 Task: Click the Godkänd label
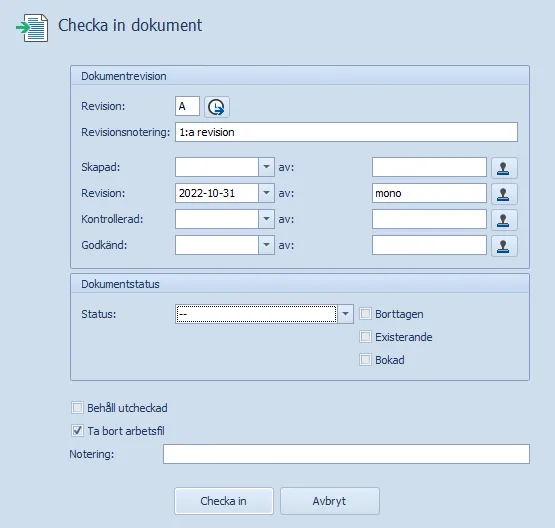click(104, 245)
